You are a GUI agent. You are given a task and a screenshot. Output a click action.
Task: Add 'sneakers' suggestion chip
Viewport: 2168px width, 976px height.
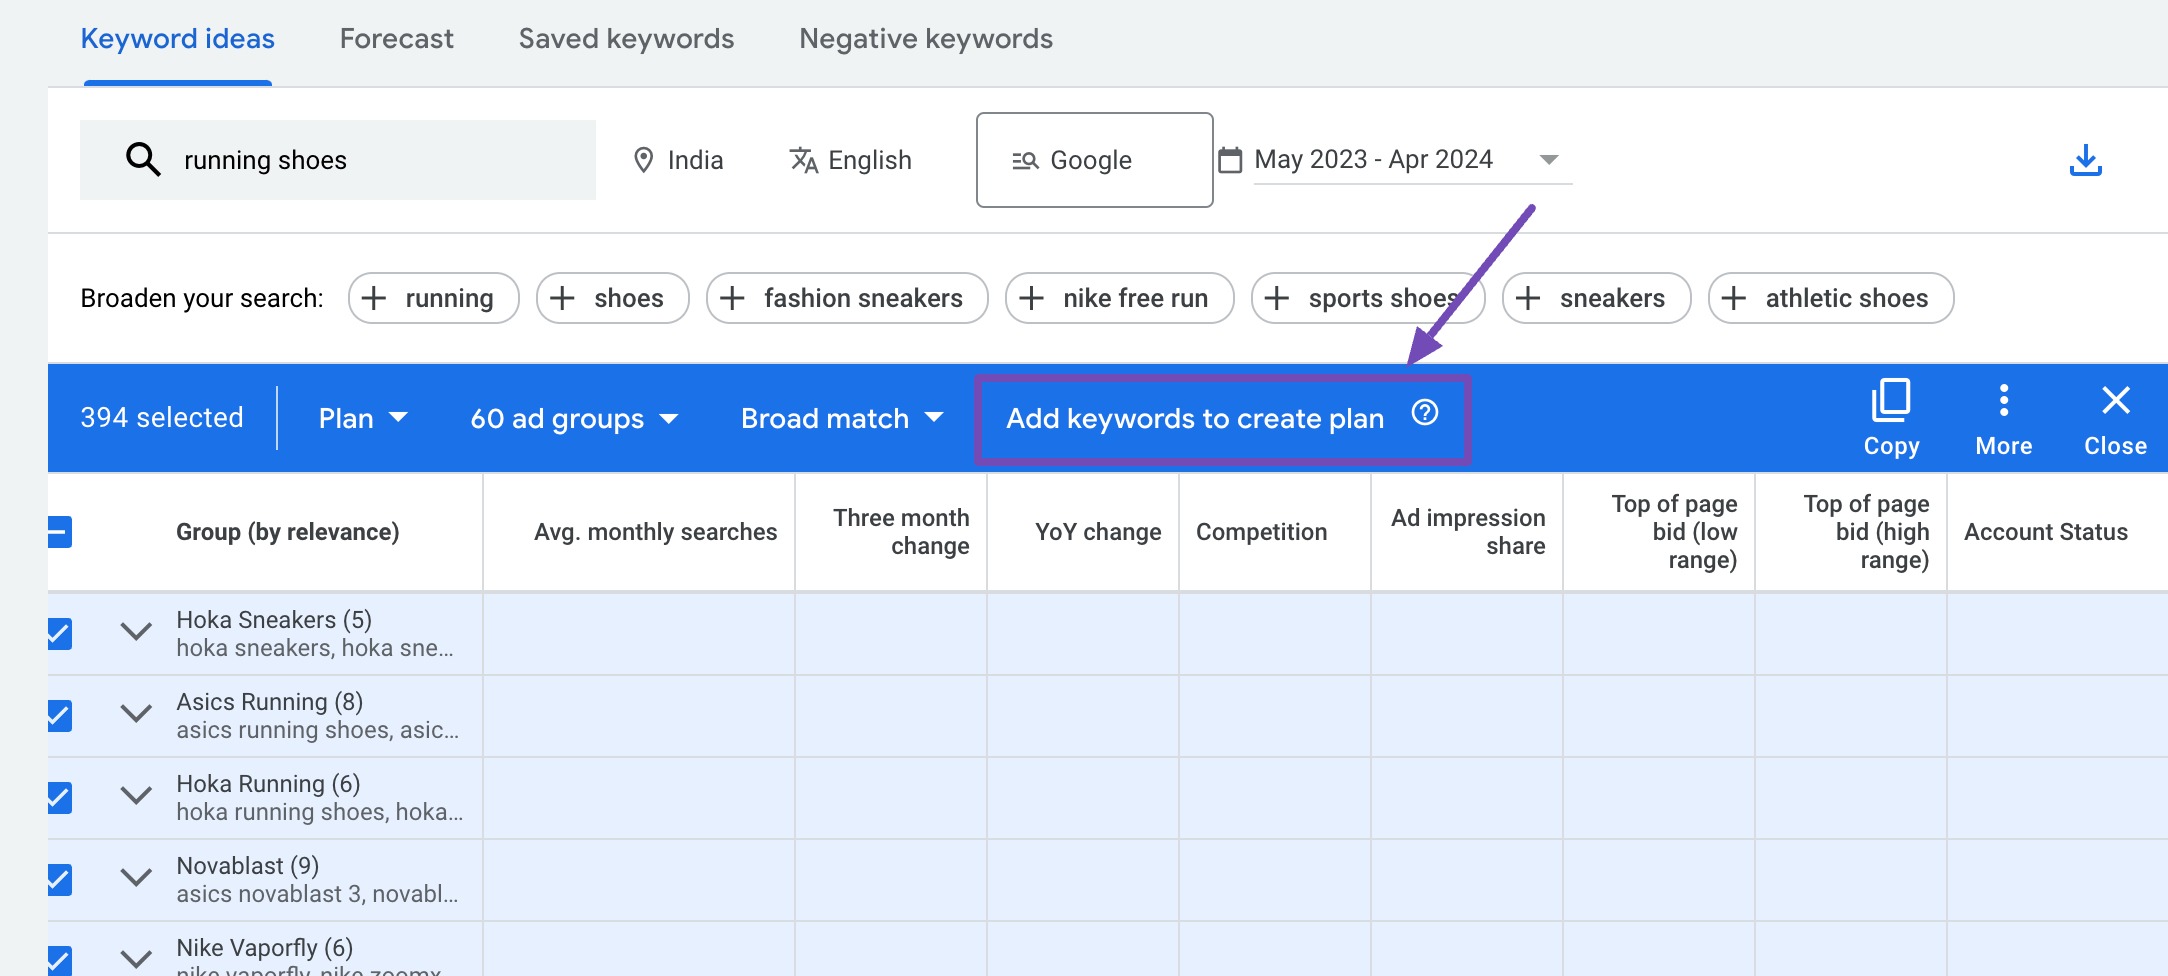point(1597,298)
